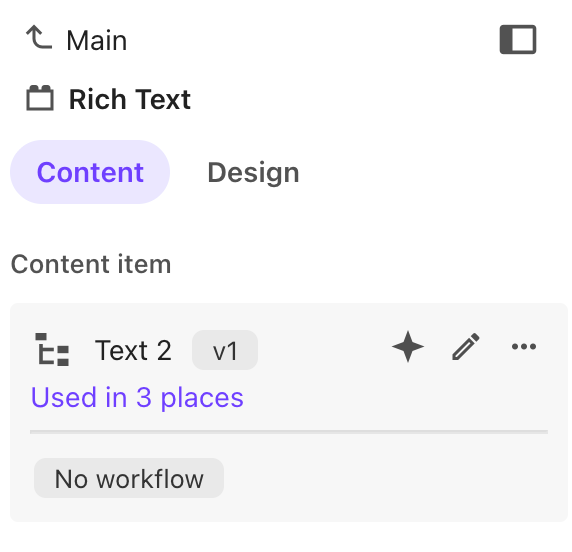Edit Text 2 with the pencil icon
The image size is (572, 552).
[x=466, y=346]
